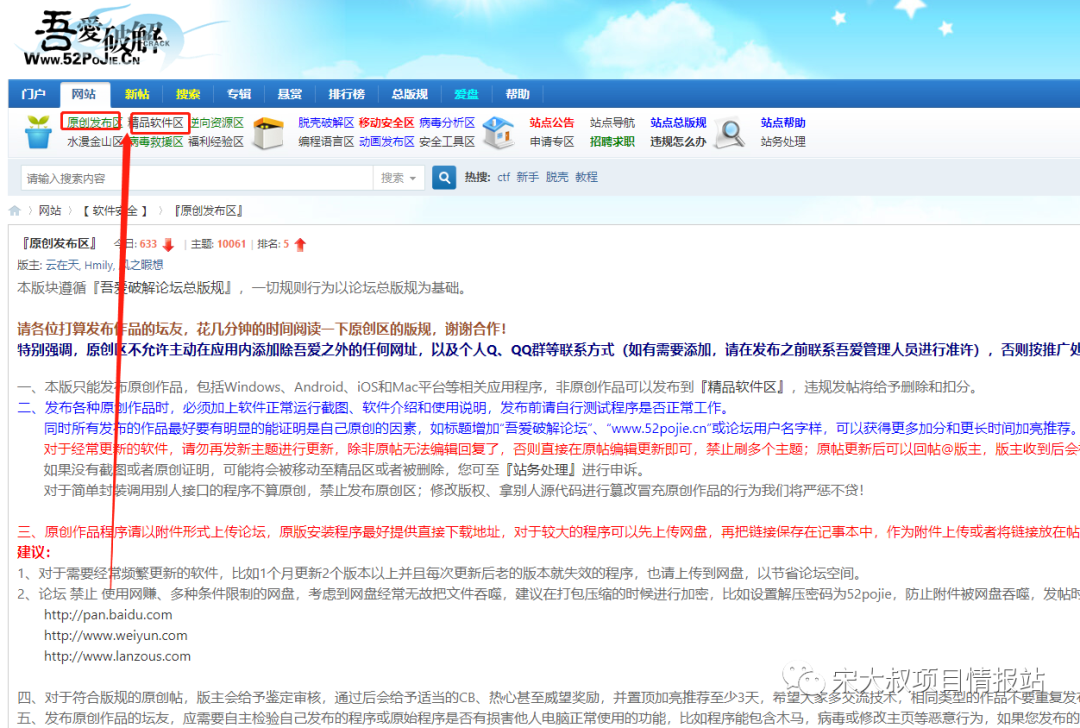This screenshot has height=728, width=1080.
Task: Open the 门户 nav tab
Action: pos(34,94)
